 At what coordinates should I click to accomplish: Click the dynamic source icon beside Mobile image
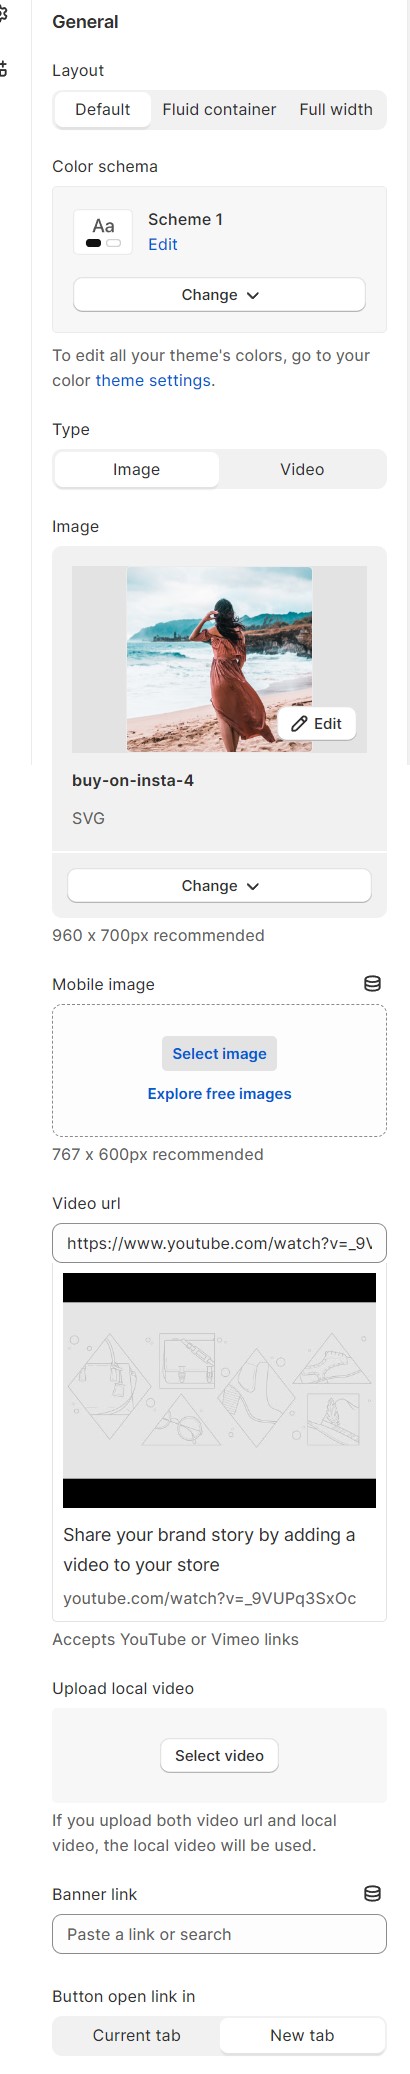click(x=372, y=984)
